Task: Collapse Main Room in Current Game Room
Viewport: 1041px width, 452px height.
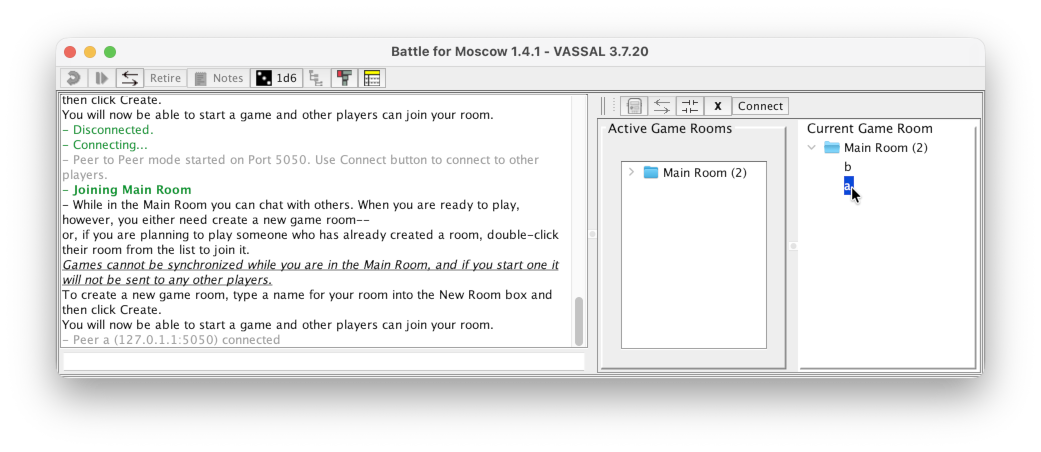Action: coord(813,148)
